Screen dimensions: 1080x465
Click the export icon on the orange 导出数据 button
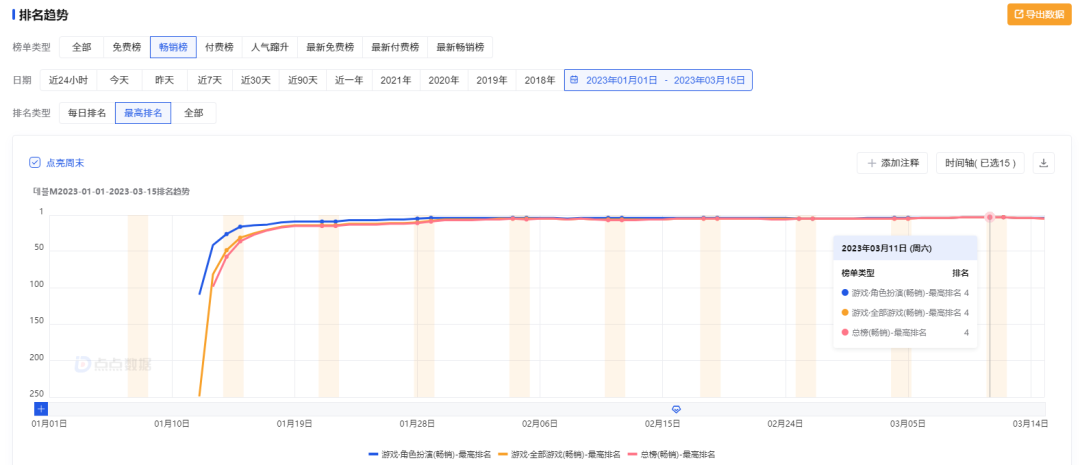pyautogui.click(x=1019, y=14)
